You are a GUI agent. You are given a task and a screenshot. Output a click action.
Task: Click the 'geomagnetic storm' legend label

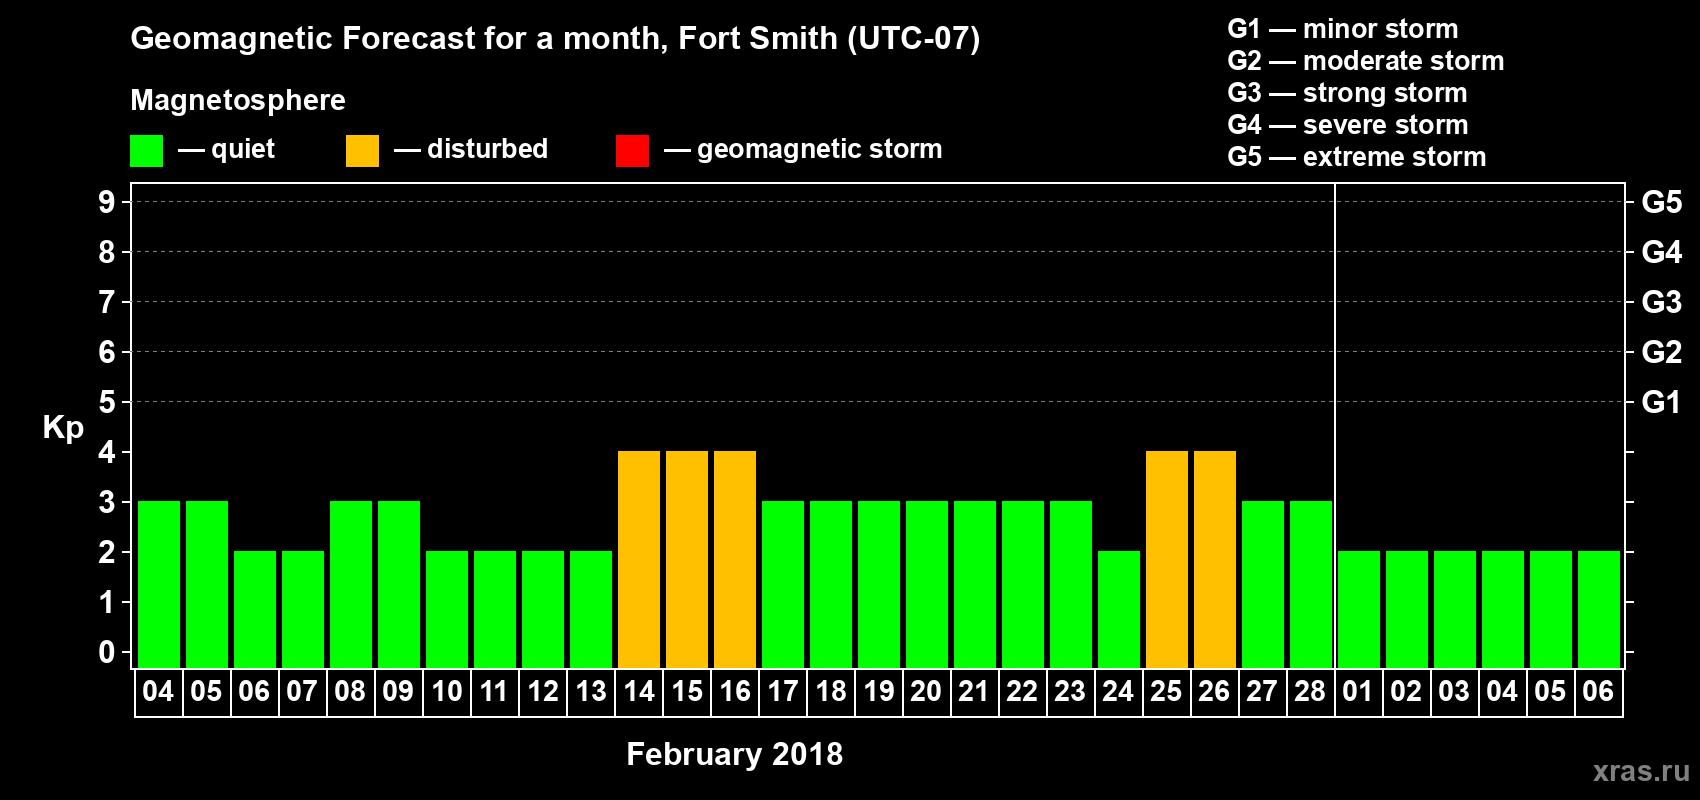819,150
